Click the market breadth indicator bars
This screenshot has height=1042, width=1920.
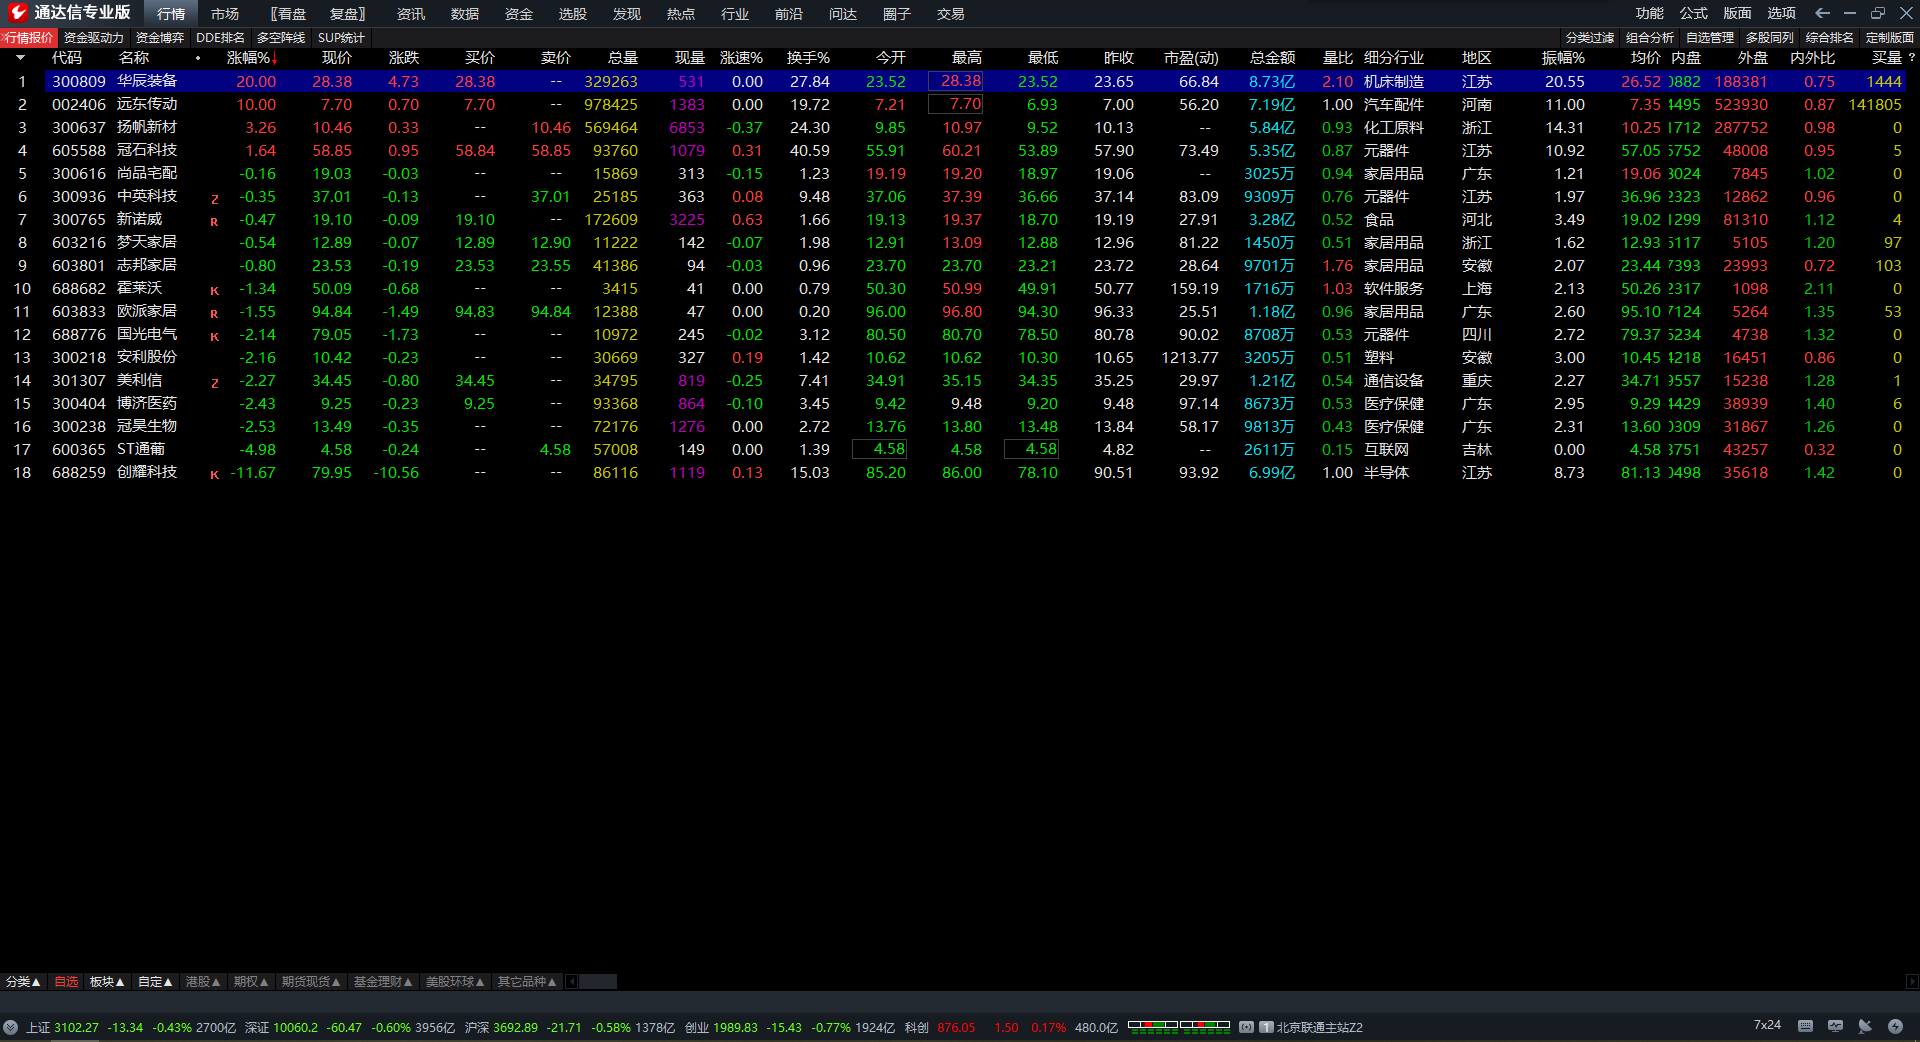[x=1179, y=1025]
